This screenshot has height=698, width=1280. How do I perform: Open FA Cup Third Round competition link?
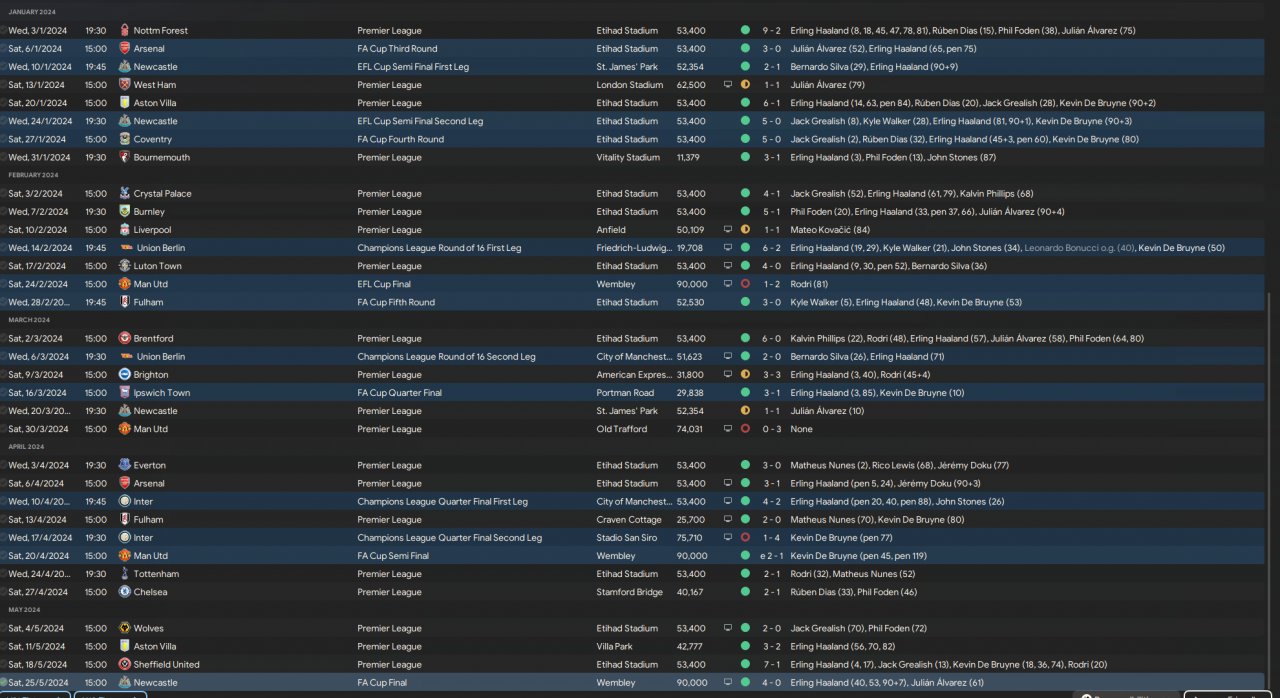pyautogui.click(x=397, y=48)
